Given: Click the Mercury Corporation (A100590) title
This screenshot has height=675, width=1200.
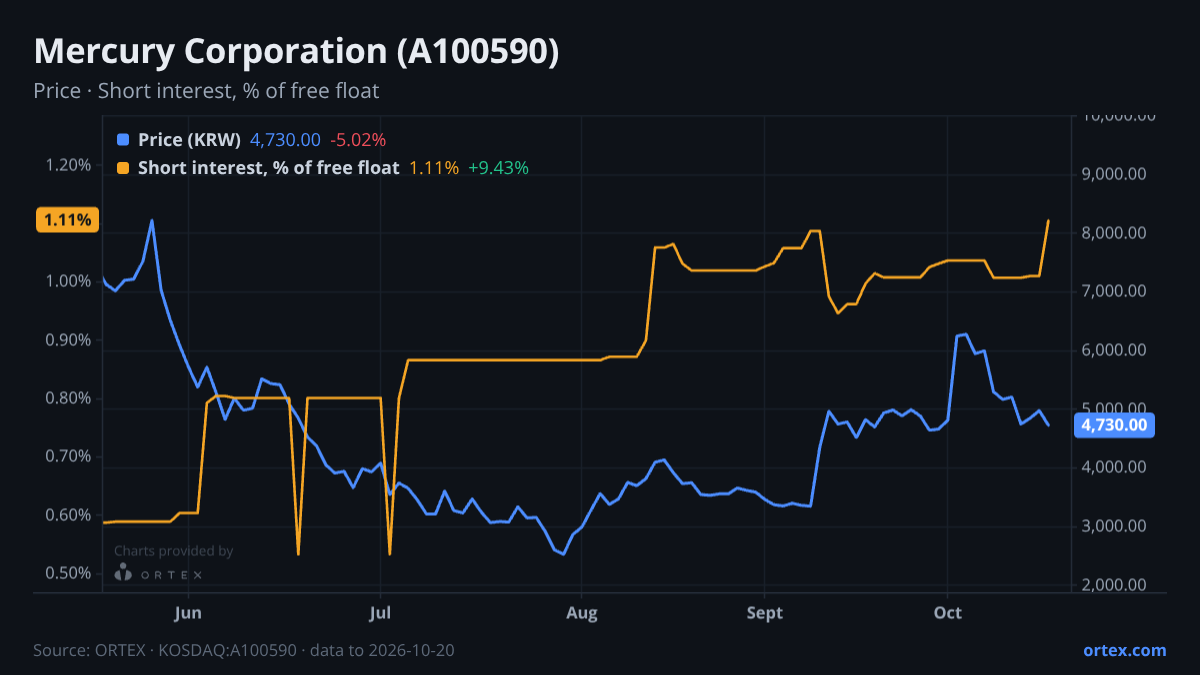Looking at the screenshot, I should click(x=296, y=52).
